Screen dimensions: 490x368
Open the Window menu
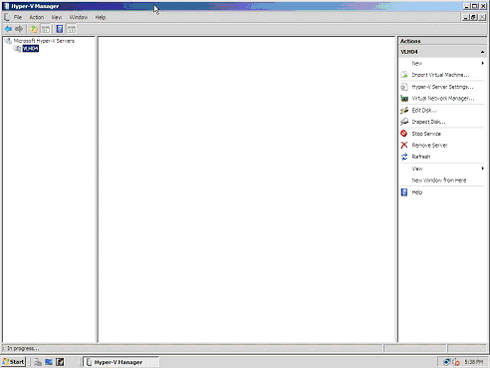point(78,17)
